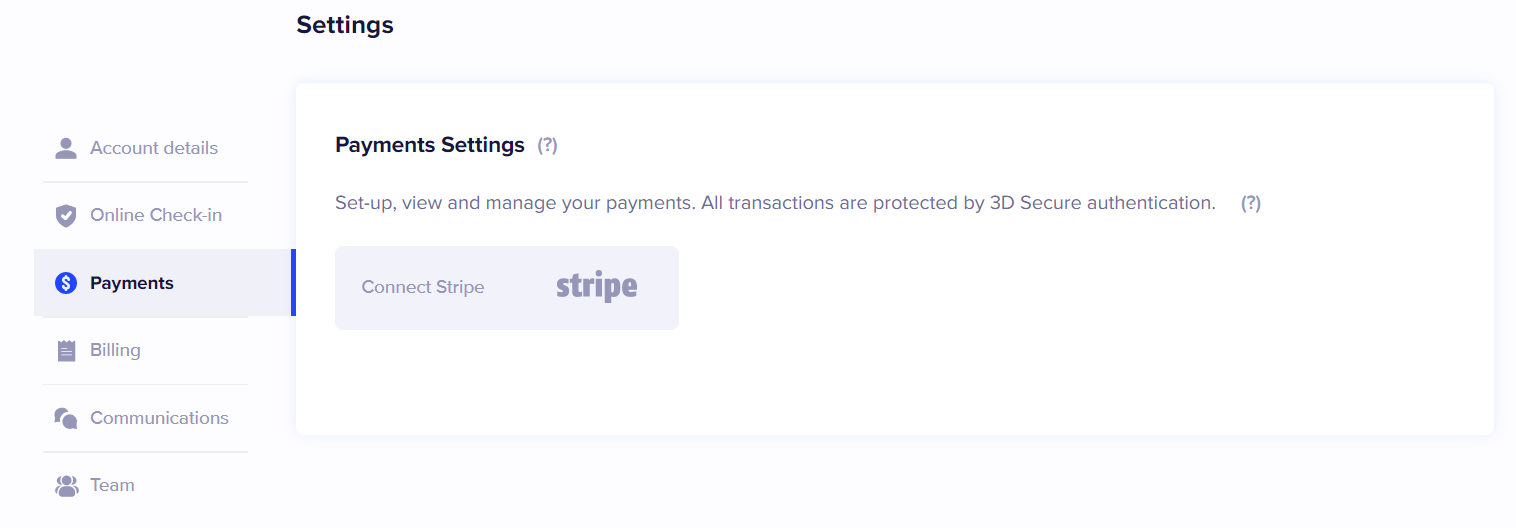Screen dimensions: 1516x528
Task: Click the Online Check-in shield icon
Action: coord(66,215)
